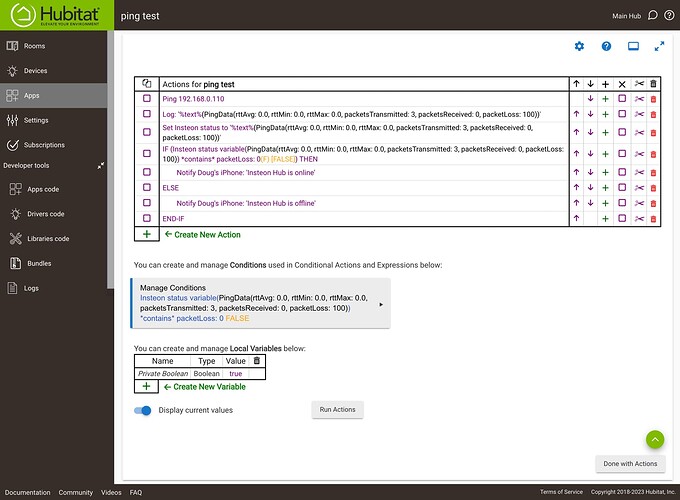Tick the checkbox left of 'Insteon Hub is offline'
Viewport: 680px width, 500px height.
tap(147, 203)
